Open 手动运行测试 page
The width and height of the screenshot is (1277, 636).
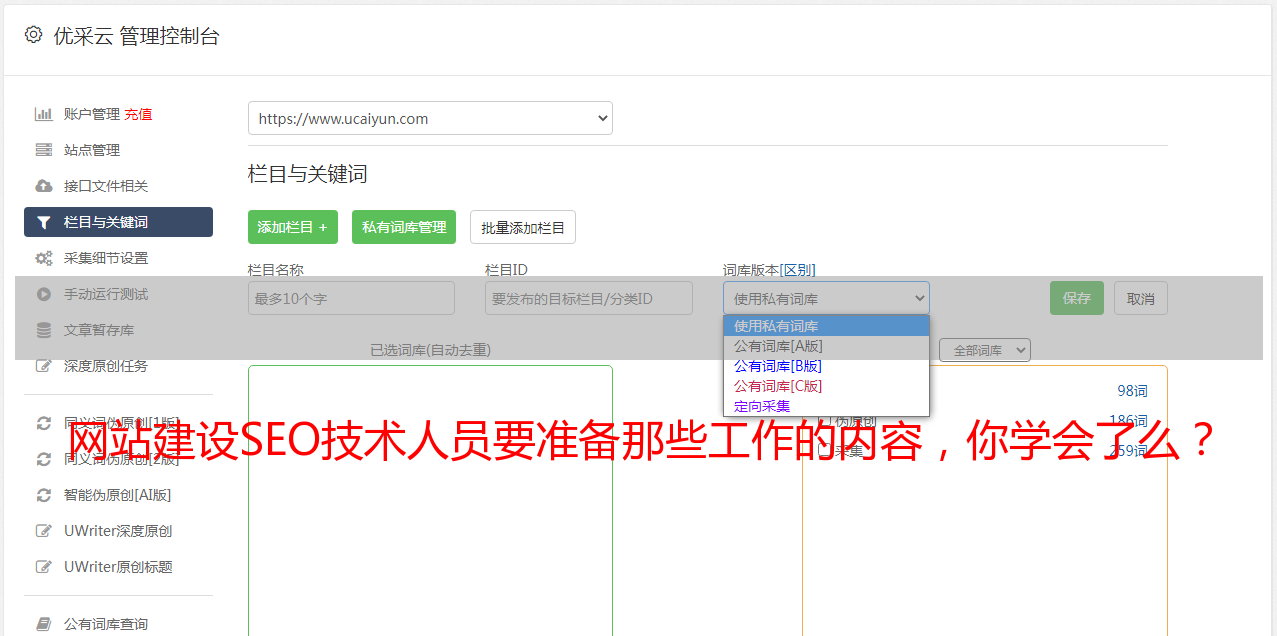pyautogui.click(x=106, y=294)
